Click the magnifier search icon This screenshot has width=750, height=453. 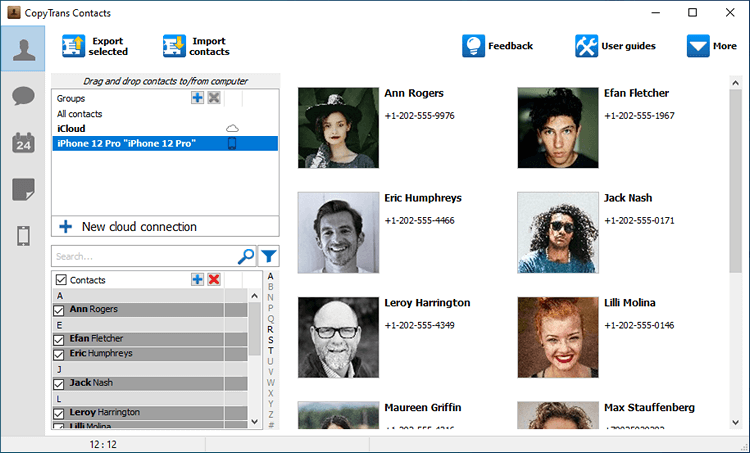tap(246, 256)
